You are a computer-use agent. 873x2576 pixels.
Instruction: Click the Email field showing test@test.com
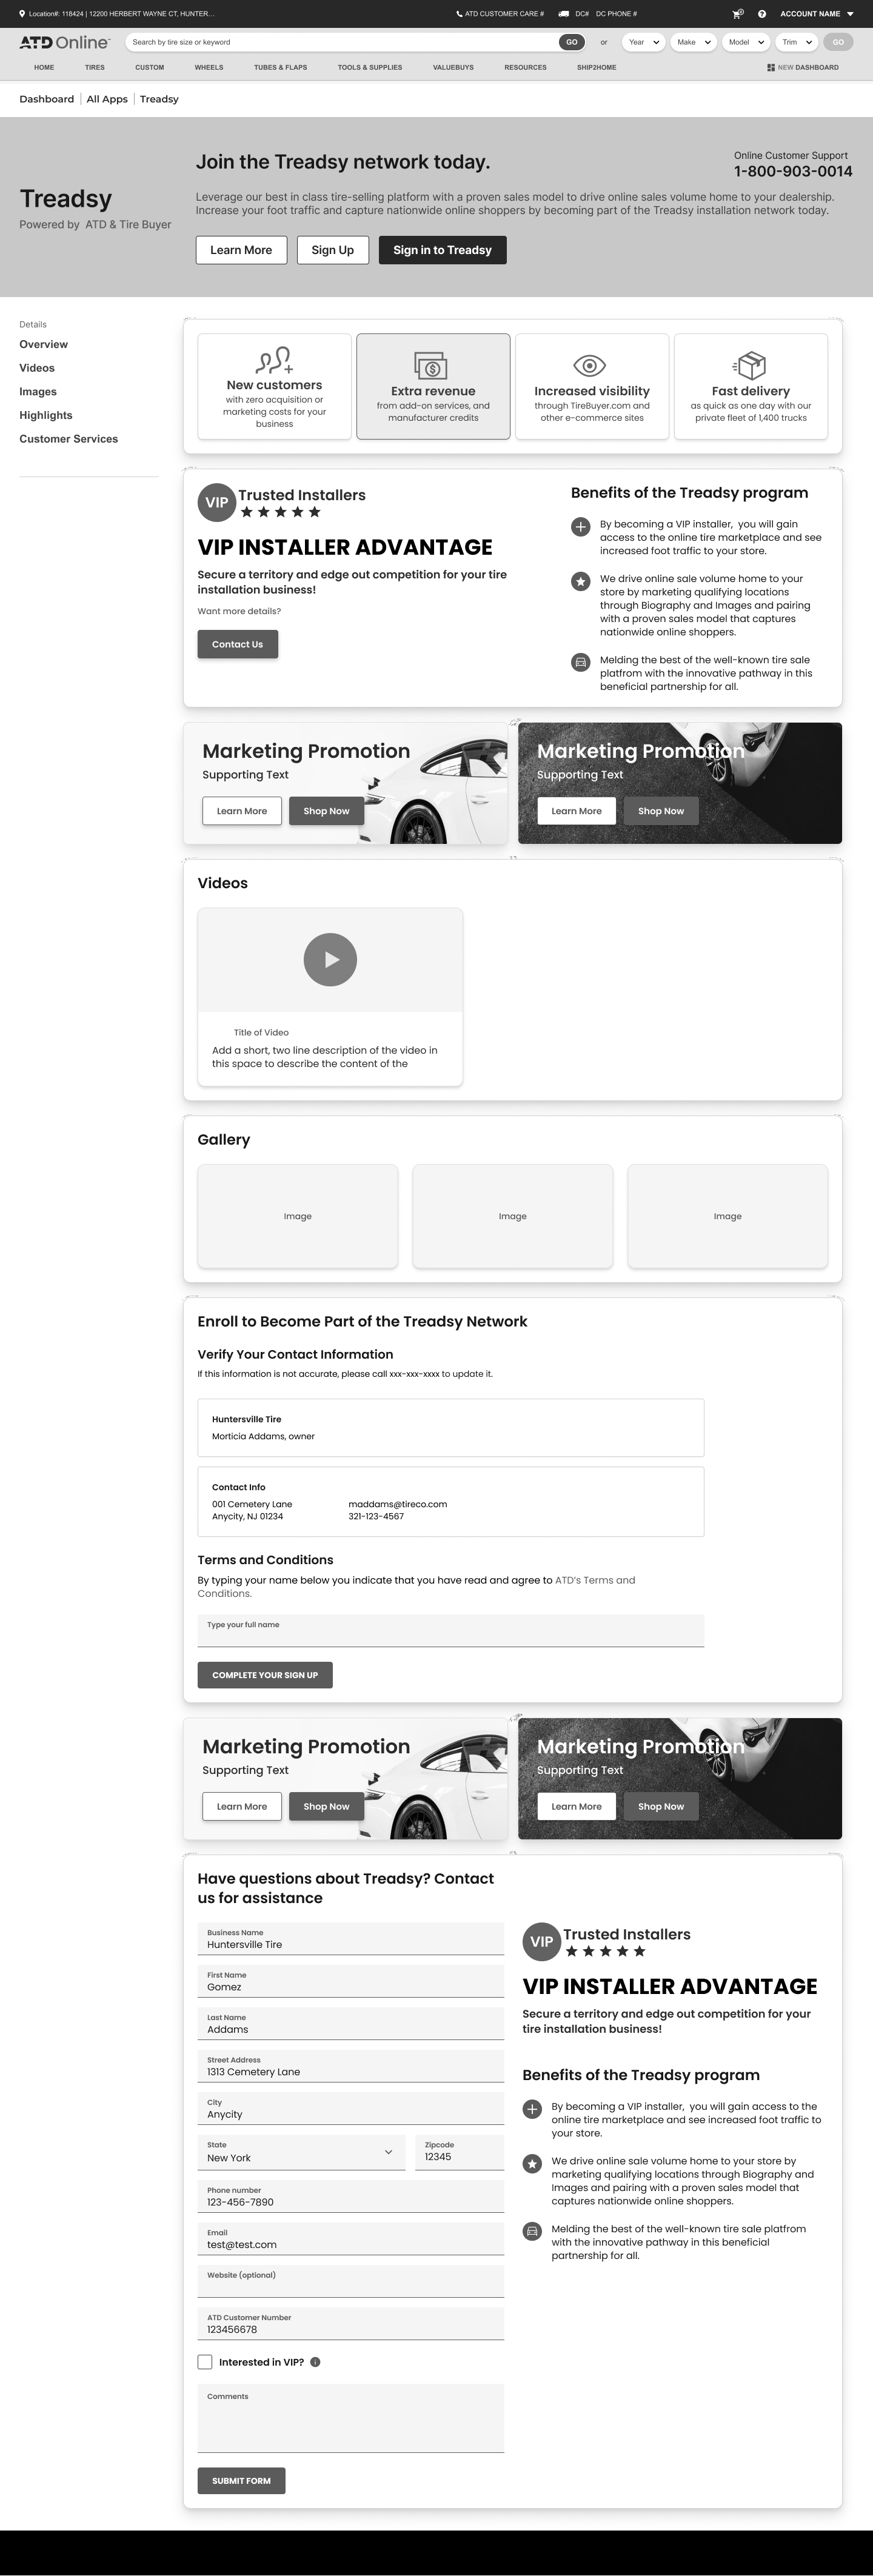[351, 2239]
